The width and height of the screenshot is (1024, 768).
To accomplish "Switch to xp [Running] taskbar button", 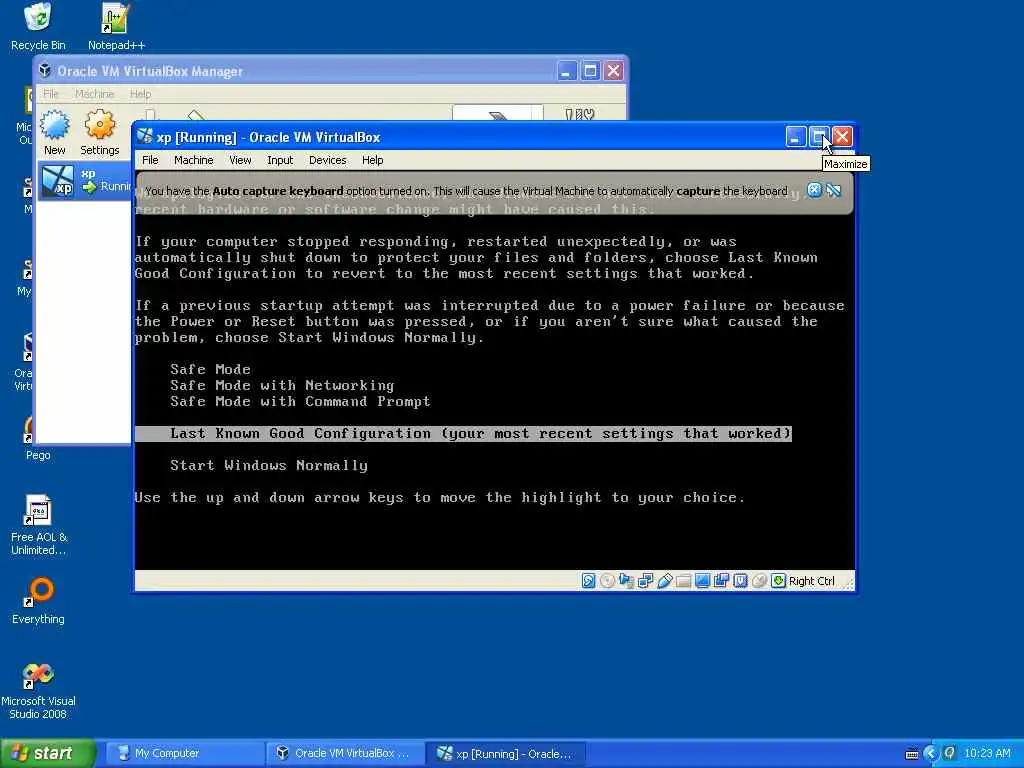I will coord(505,753).
